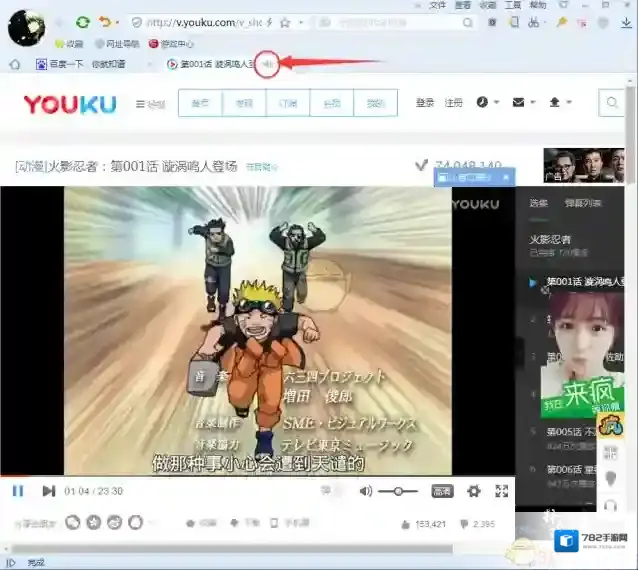The image size is (638, 570).
Task: Play 第005话 in episode list
Action: [570, 432]
